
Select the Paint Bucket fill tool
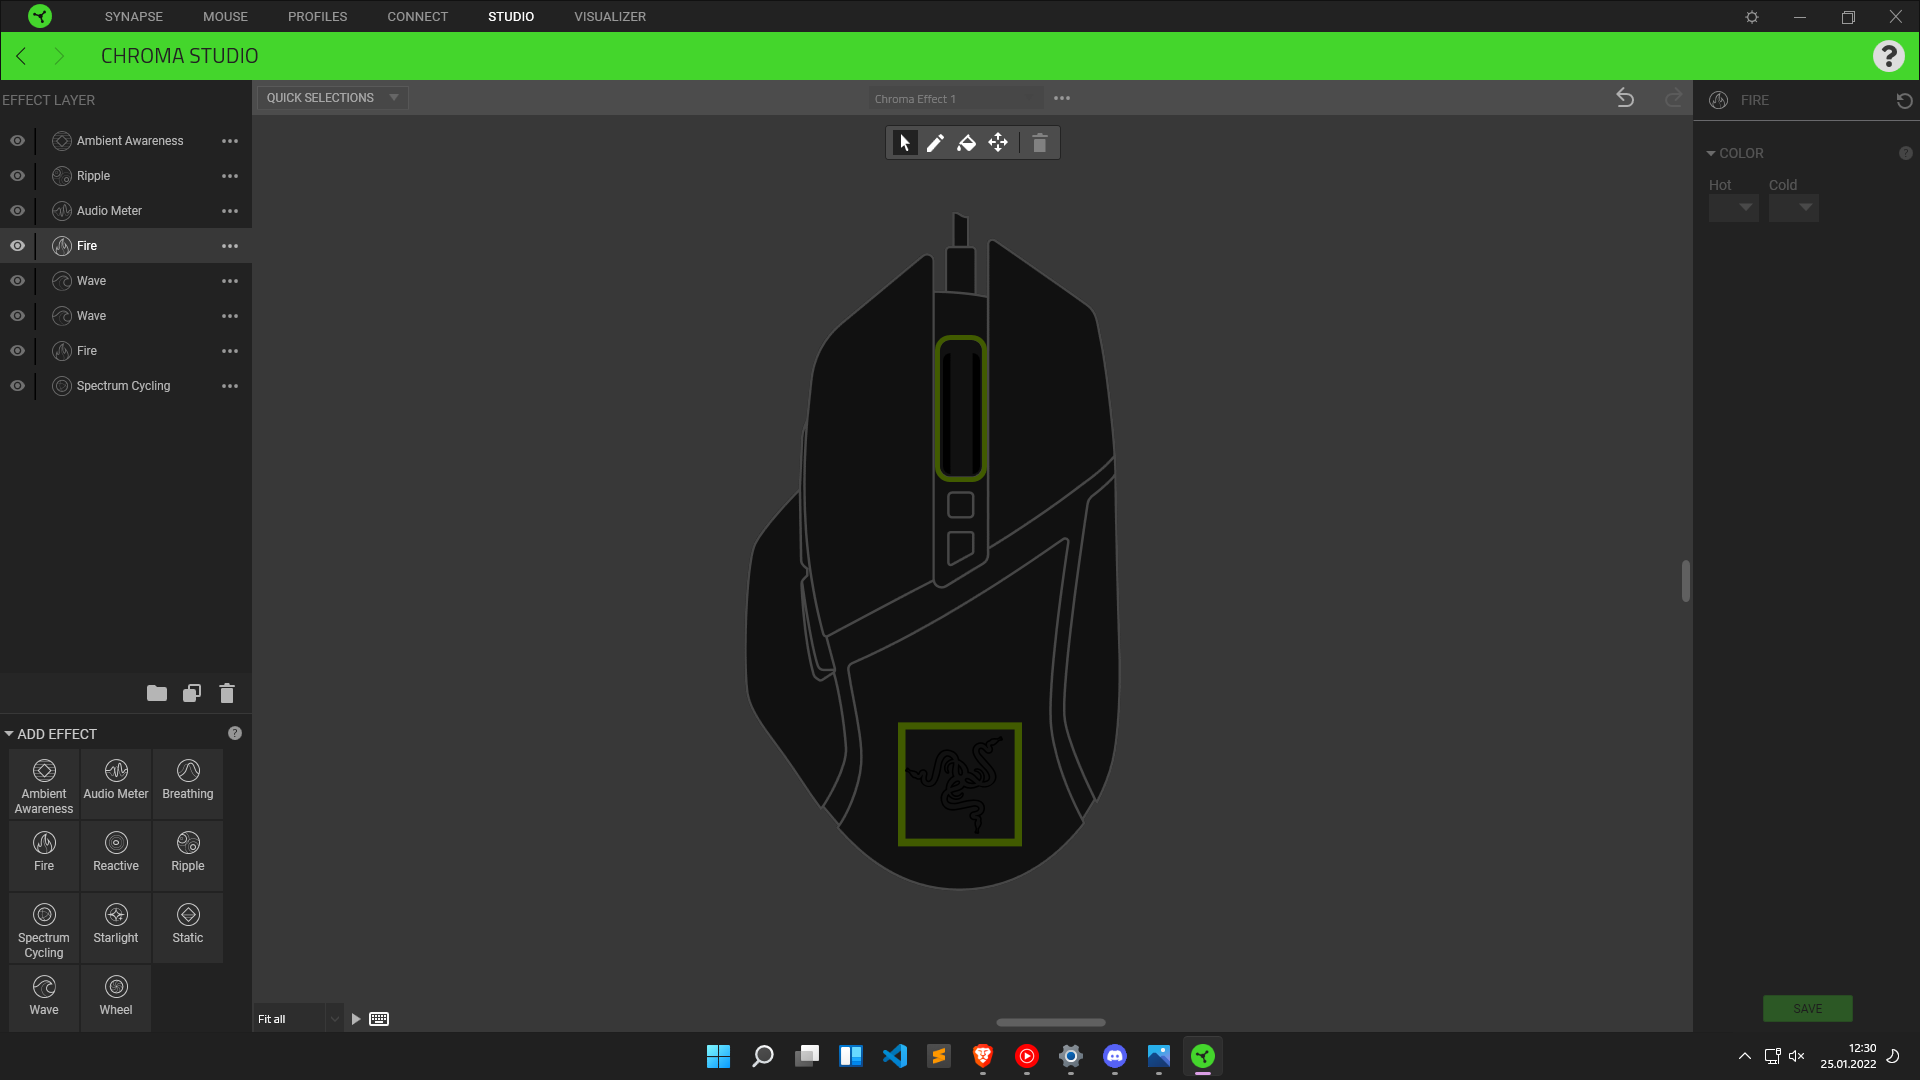click(966, 143)
